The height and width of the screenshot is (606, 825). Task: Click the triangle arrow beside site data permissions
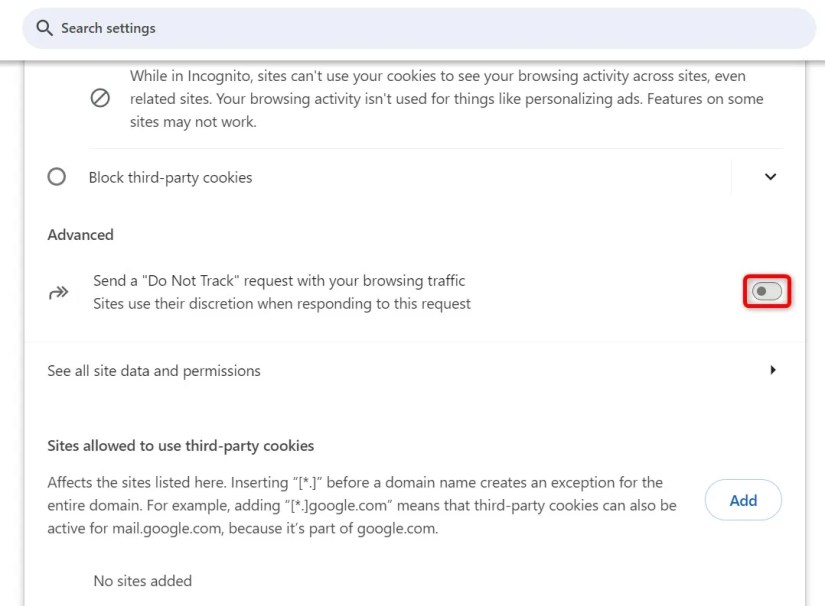point(772,370)
